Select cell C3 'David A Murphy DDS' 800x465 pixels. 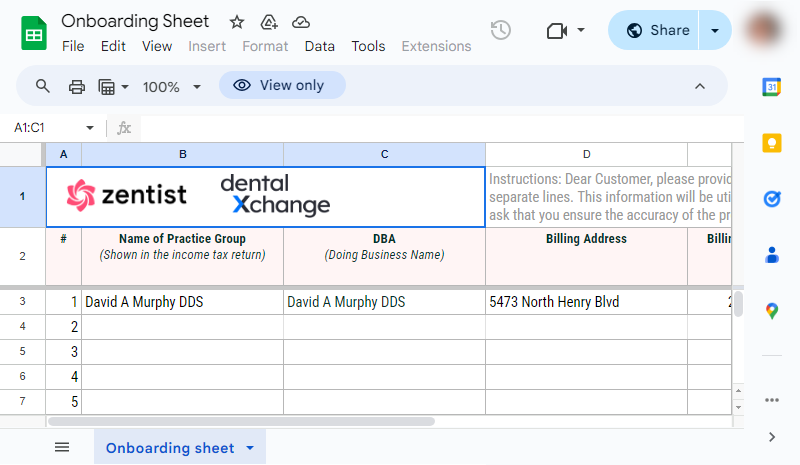click(x=384, y=302)
